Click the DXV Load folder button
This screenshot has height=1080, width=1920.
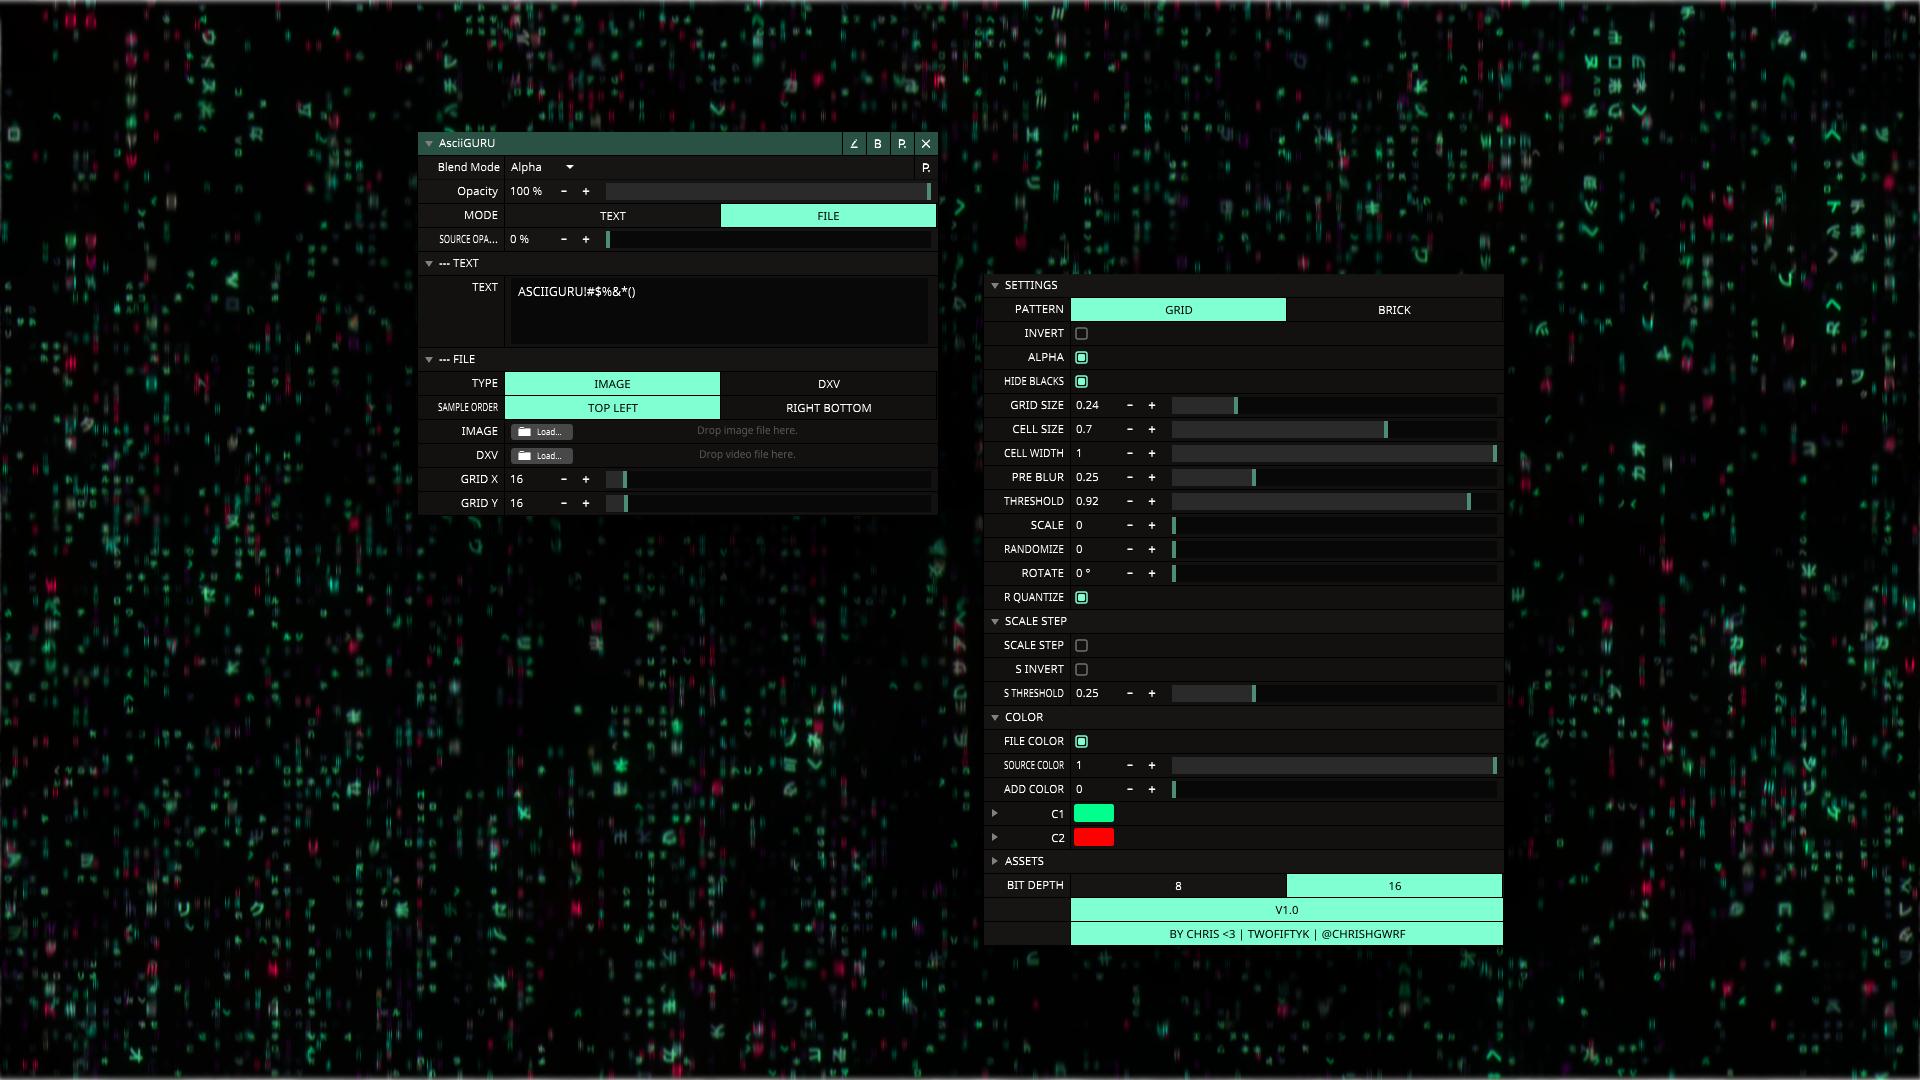(x=541, y=456)
